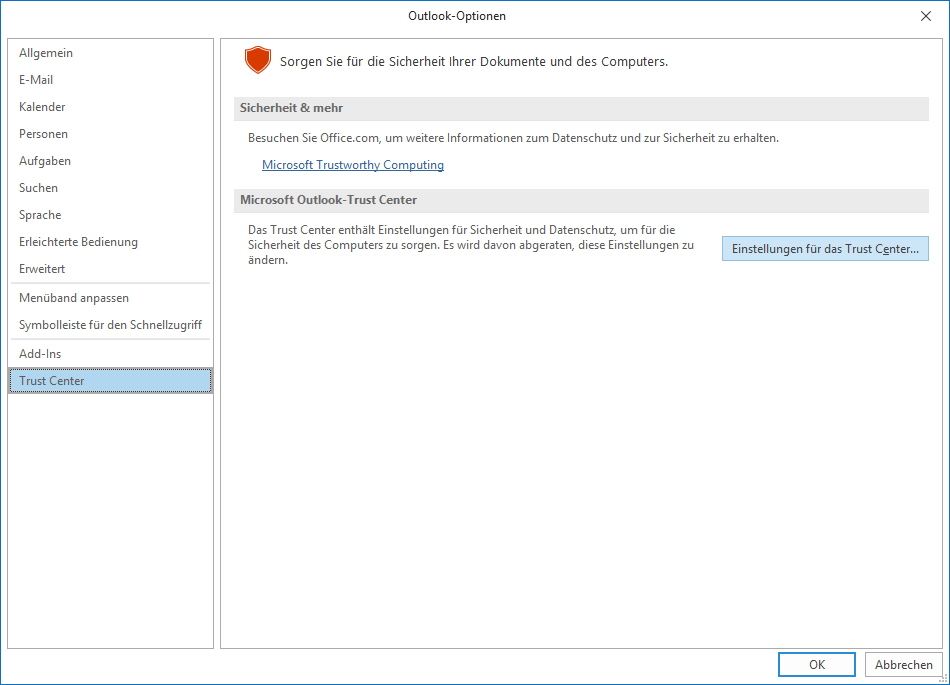Select Menüband anpassen in the sidebar
Image resolution: width=950 pixels, height=685 pixels.
(x=74, y=298)
